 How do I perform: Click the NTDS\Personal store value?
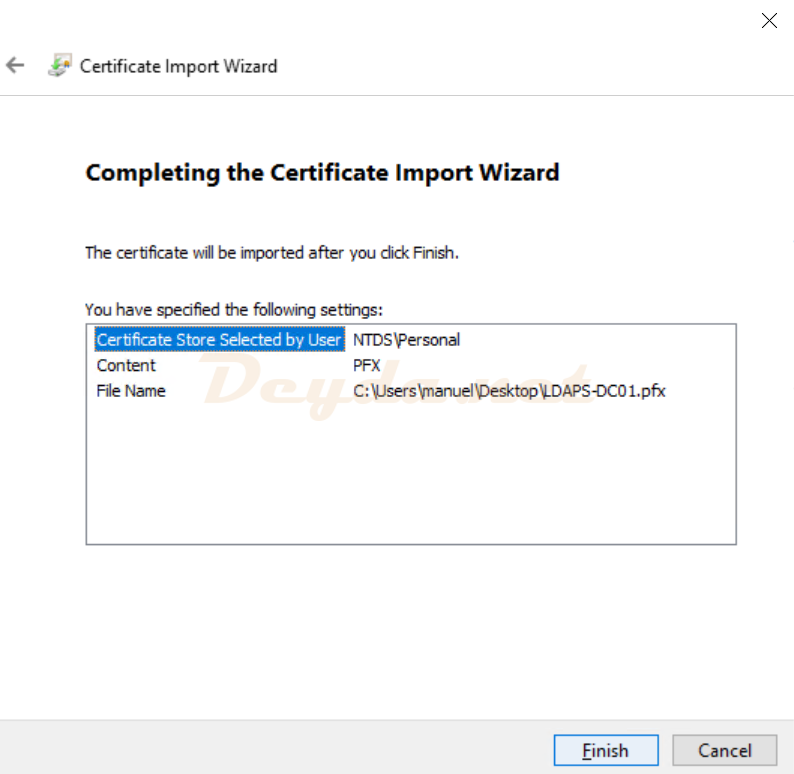point(406,340)
